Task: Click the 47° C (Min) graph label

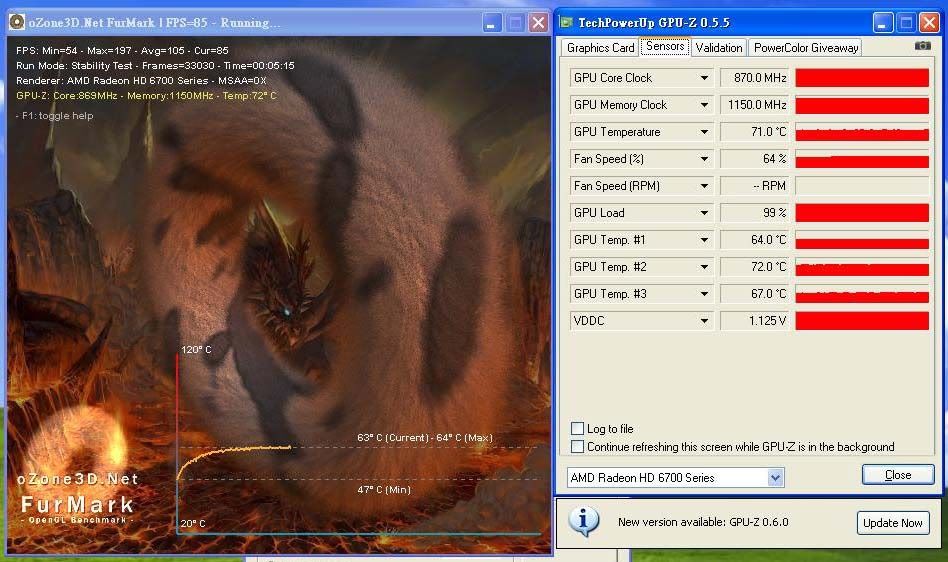Action: 384,489
